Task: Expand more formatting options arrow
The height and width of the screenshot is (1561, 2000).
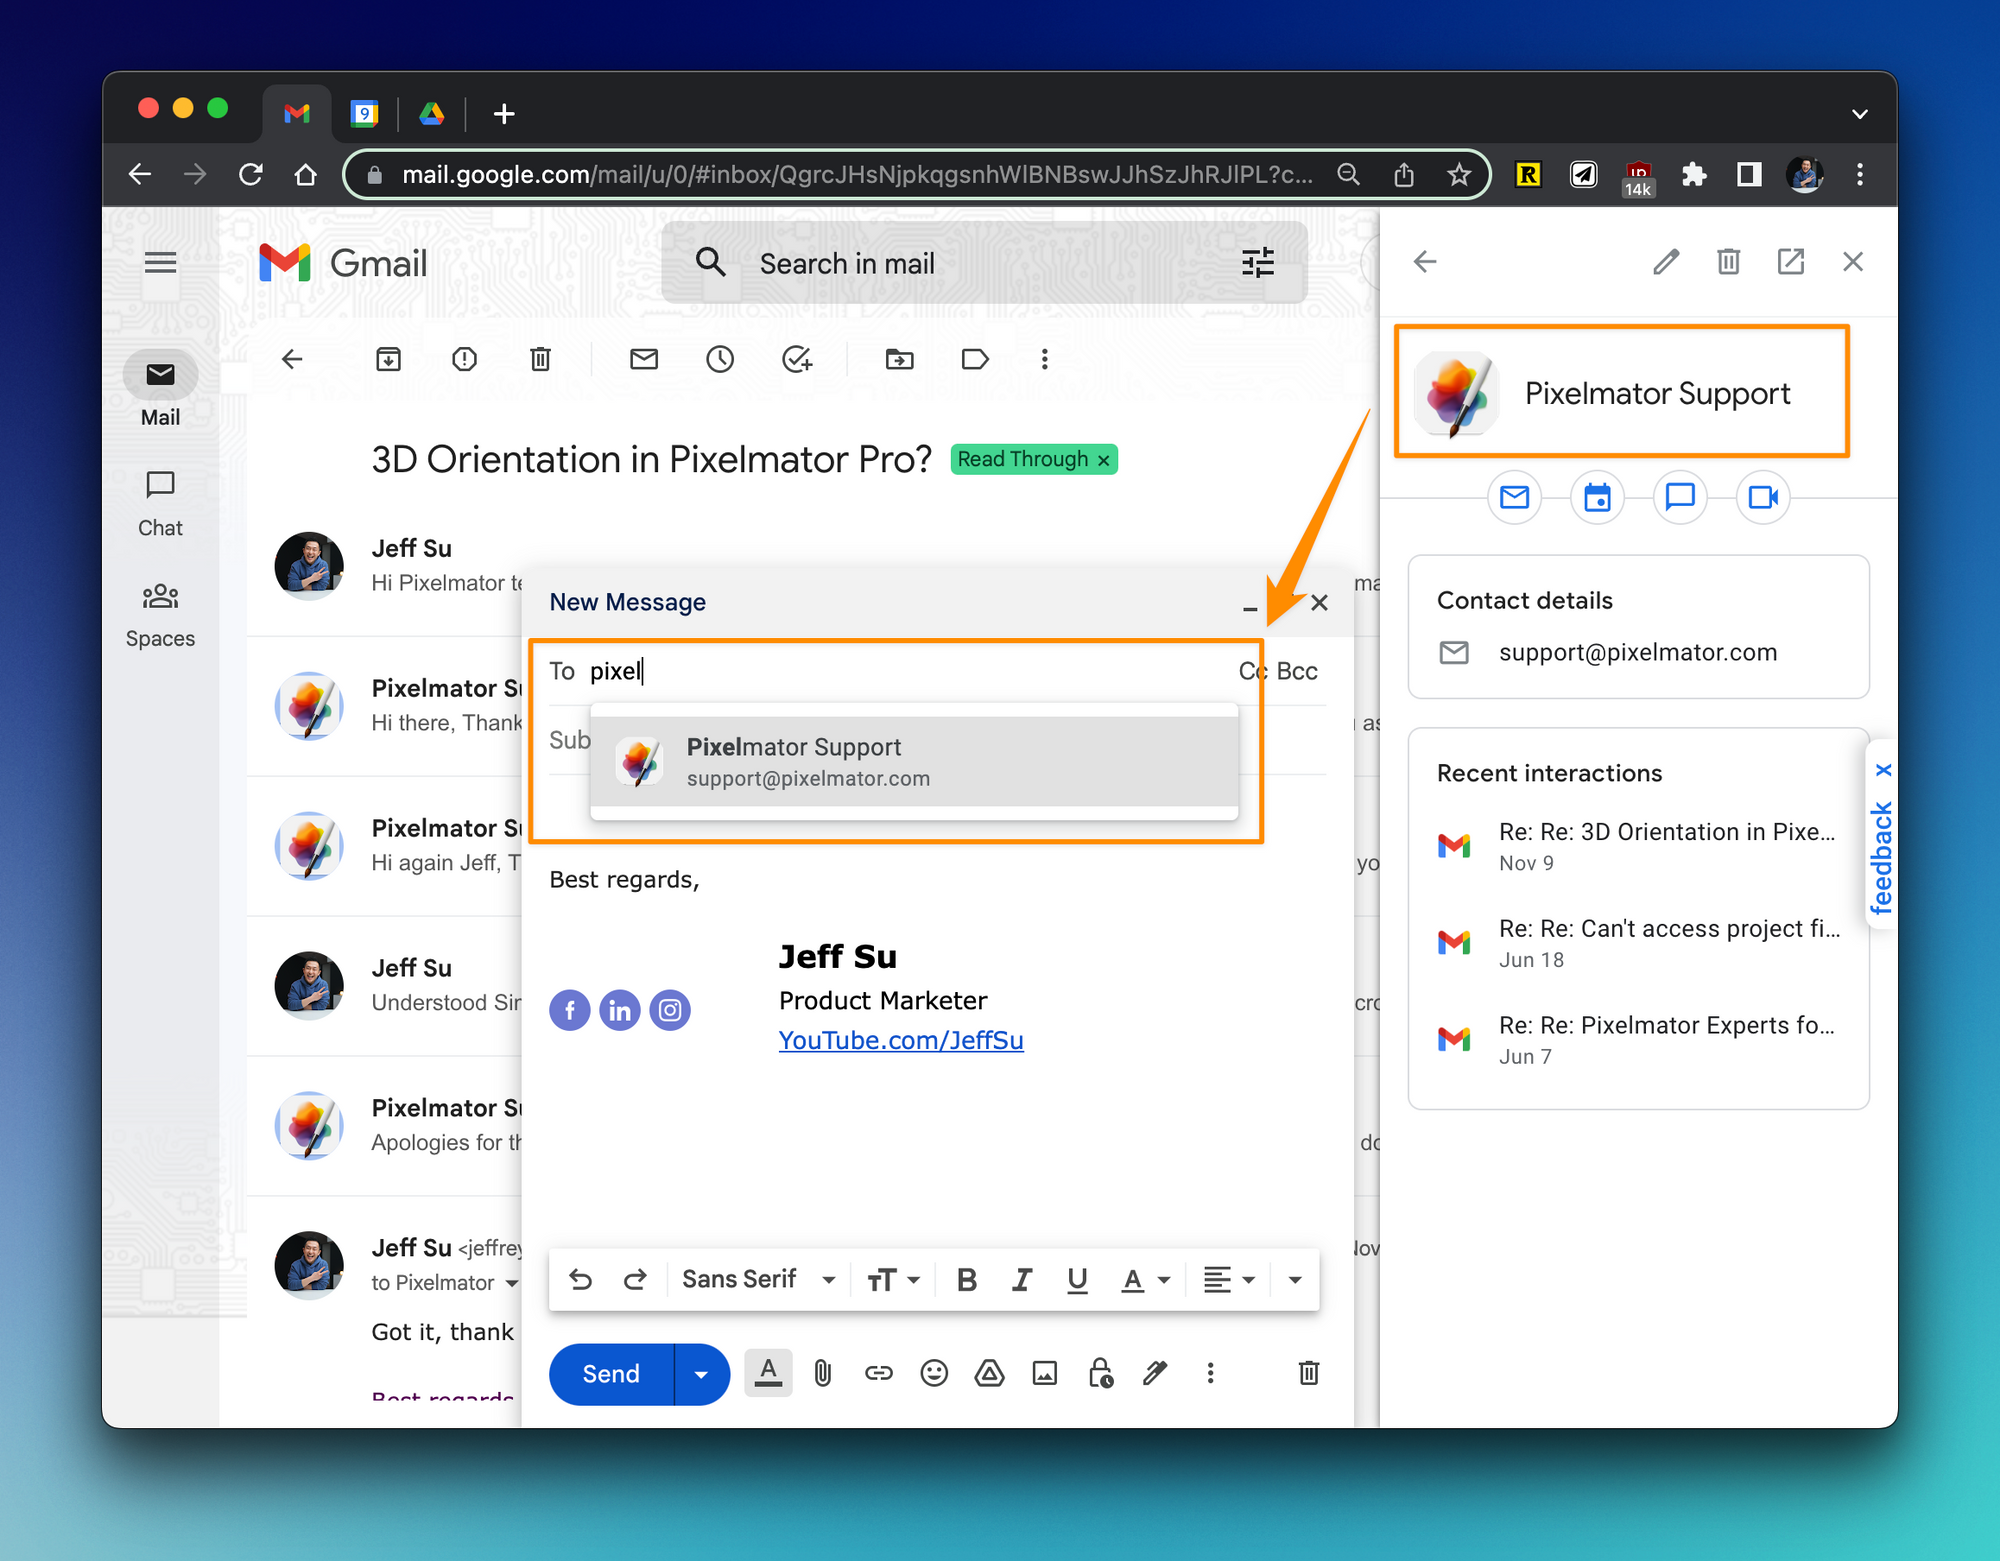Action: (1295, 1280)
